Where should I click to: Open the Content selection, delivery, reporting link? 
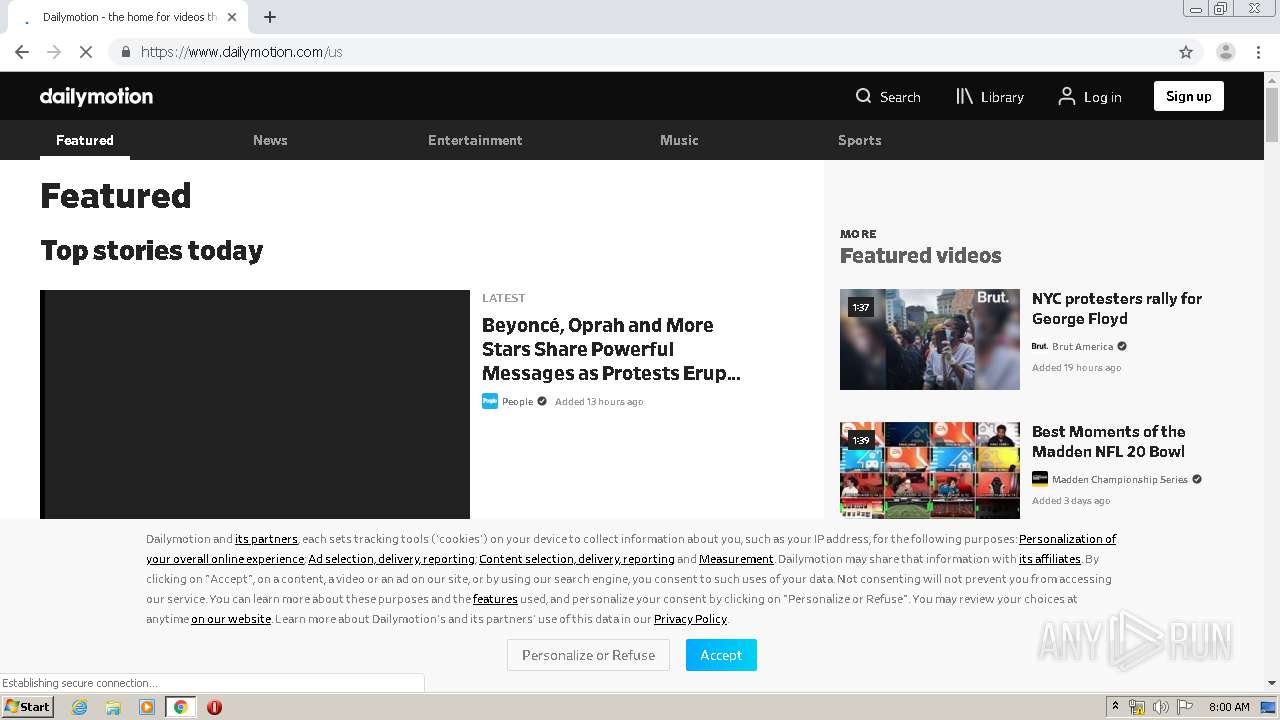[x=577, y=559]
